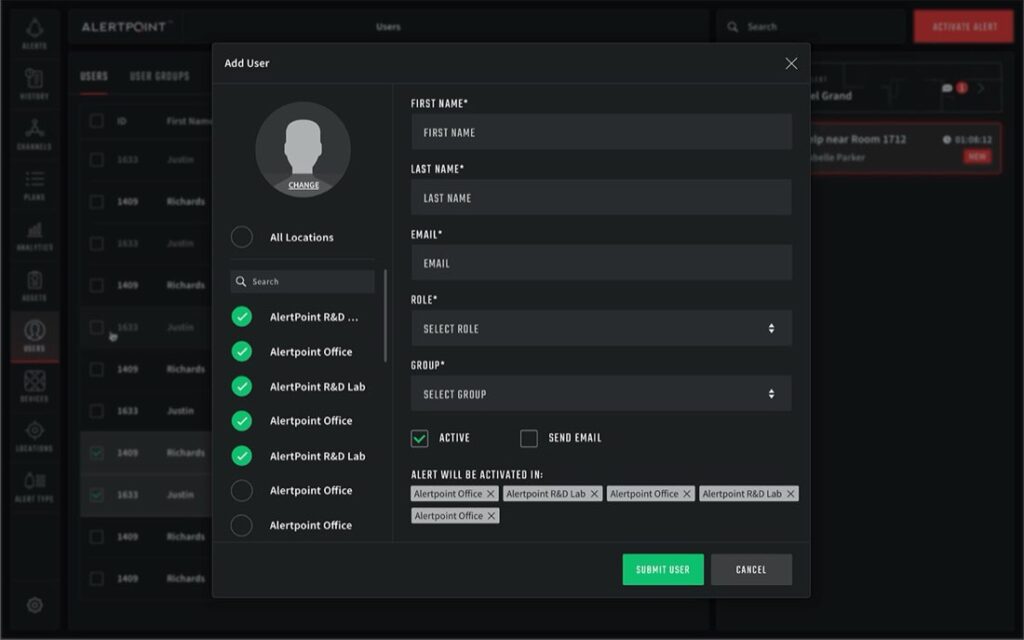Screen dimensions: 1024x640
Task: Focus the Last Name input field
Action: (x=601, y=197)
